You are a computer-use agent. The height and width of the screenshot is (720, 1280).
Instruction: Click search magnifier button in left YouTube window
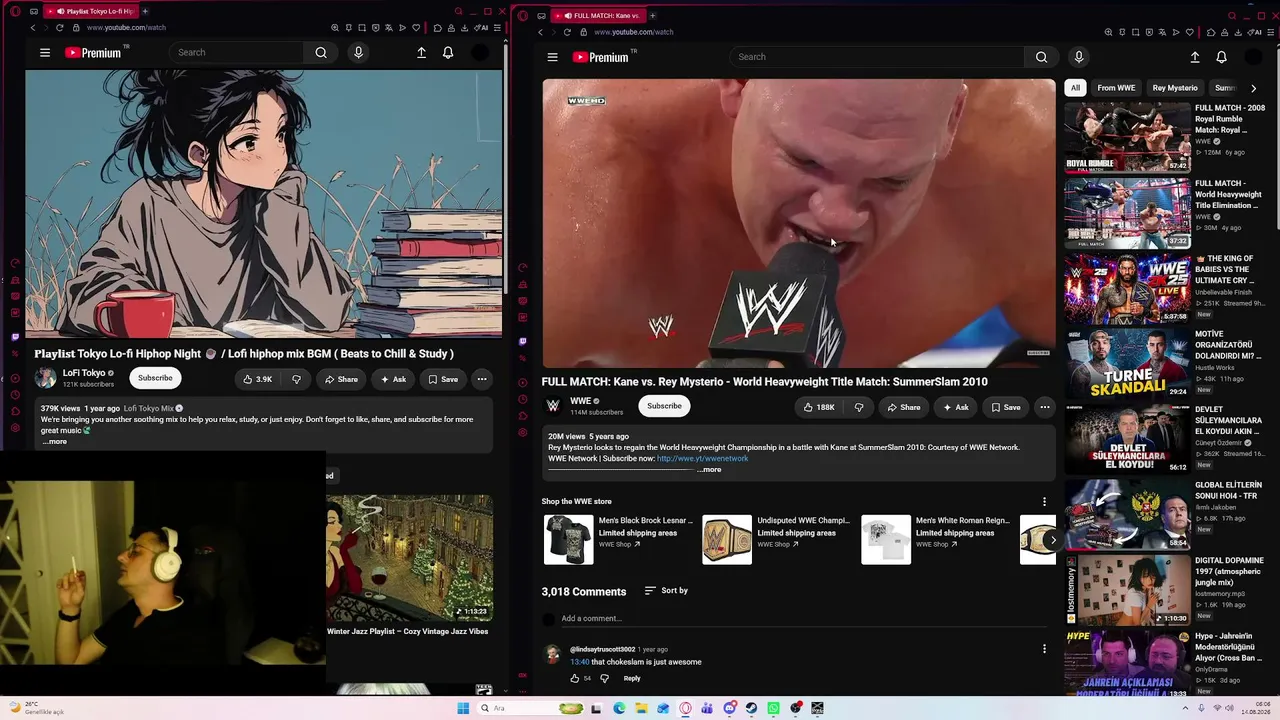(x=321, y=53)
